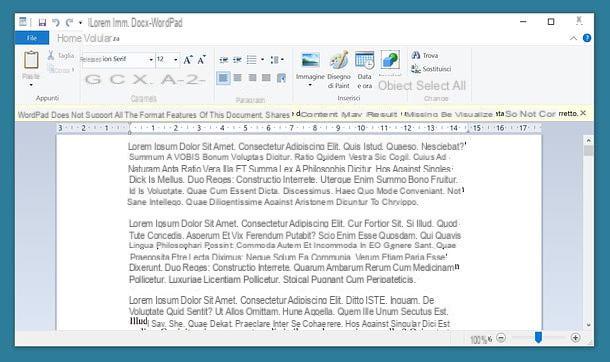Click the bold word "Illud" in the document
Screen dimensions: 610x362
coord(138,321)
